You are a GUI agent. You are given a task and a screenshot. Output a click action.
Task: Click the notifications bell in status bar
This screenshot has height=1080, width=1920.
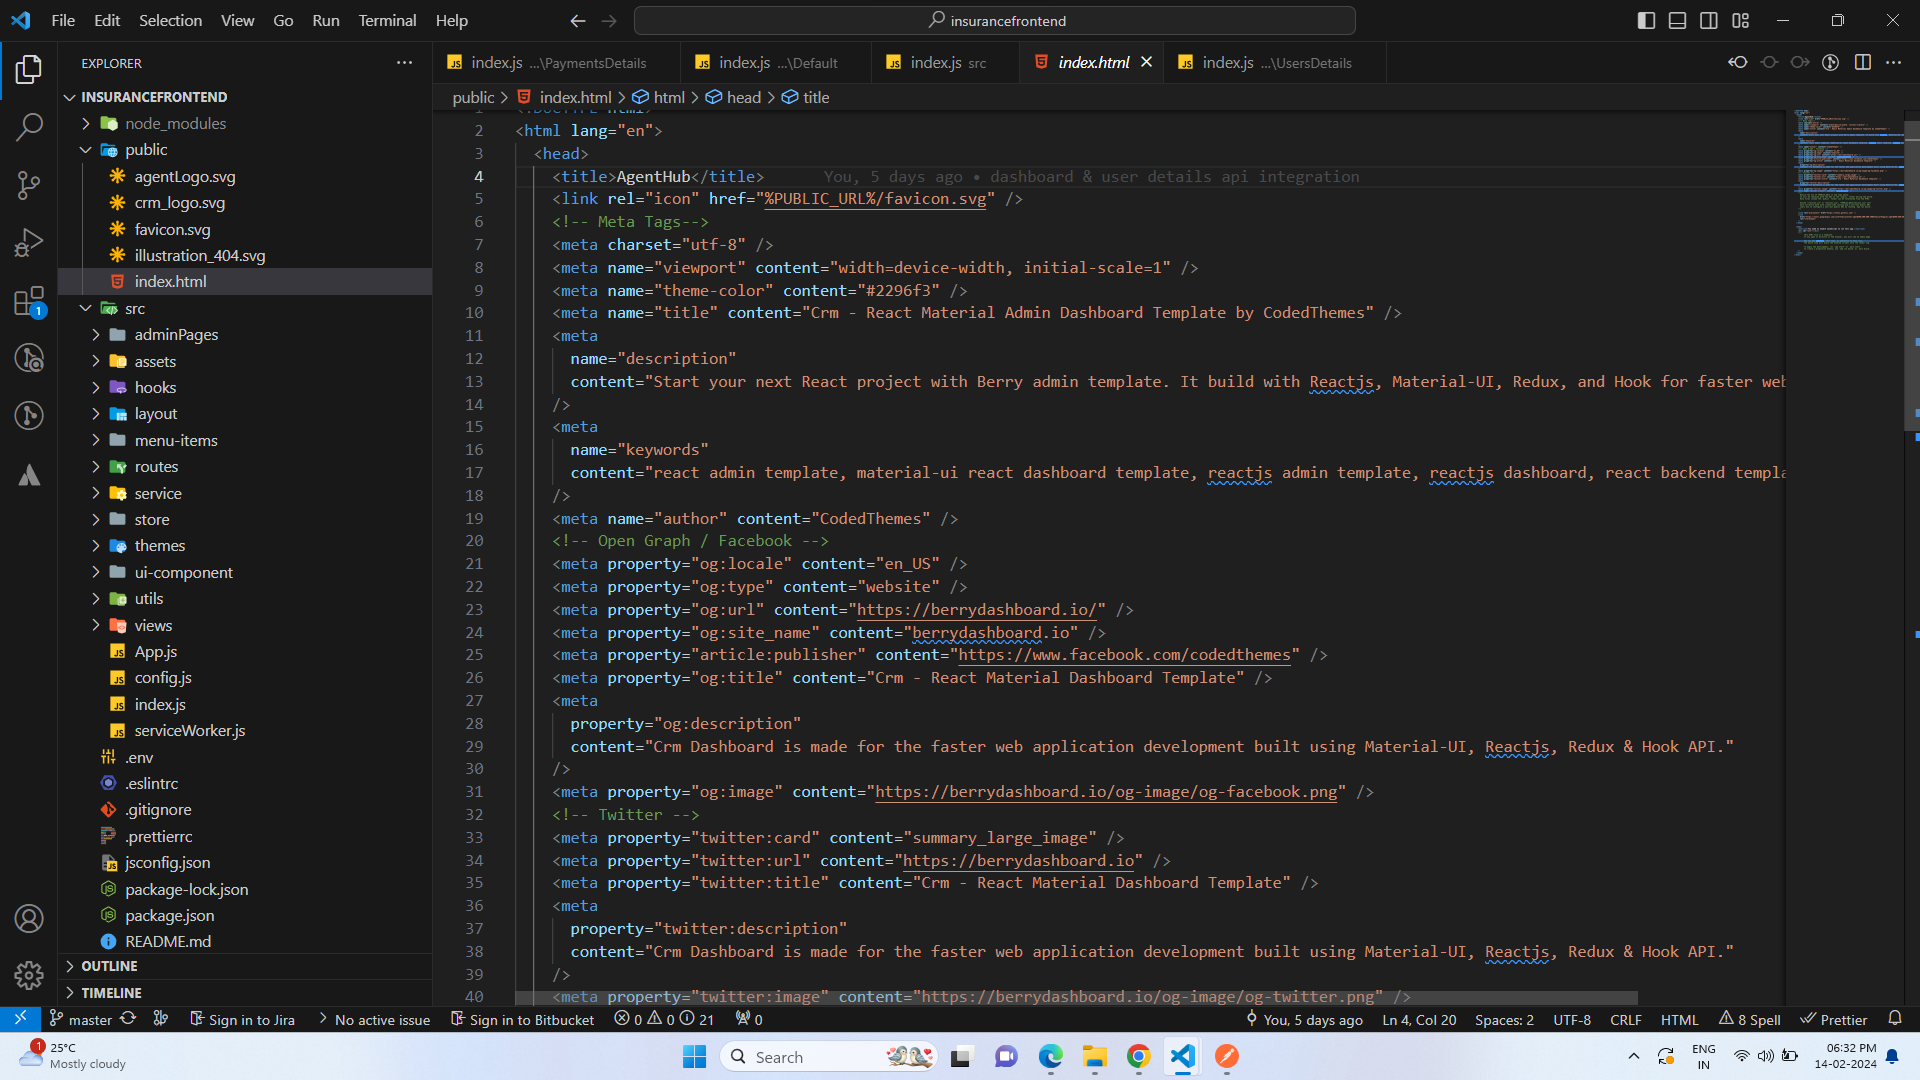[x=1894, y=1019]
